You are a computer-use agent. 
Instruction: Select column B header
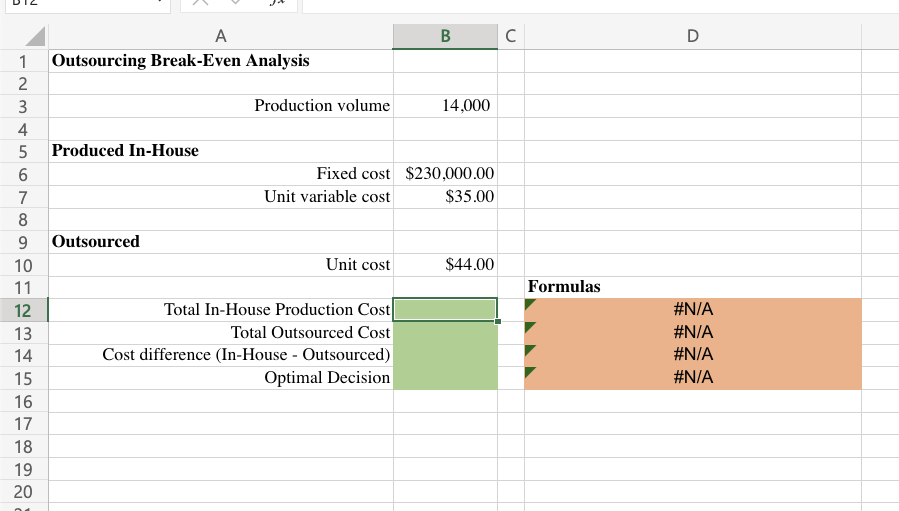(445, 36)
